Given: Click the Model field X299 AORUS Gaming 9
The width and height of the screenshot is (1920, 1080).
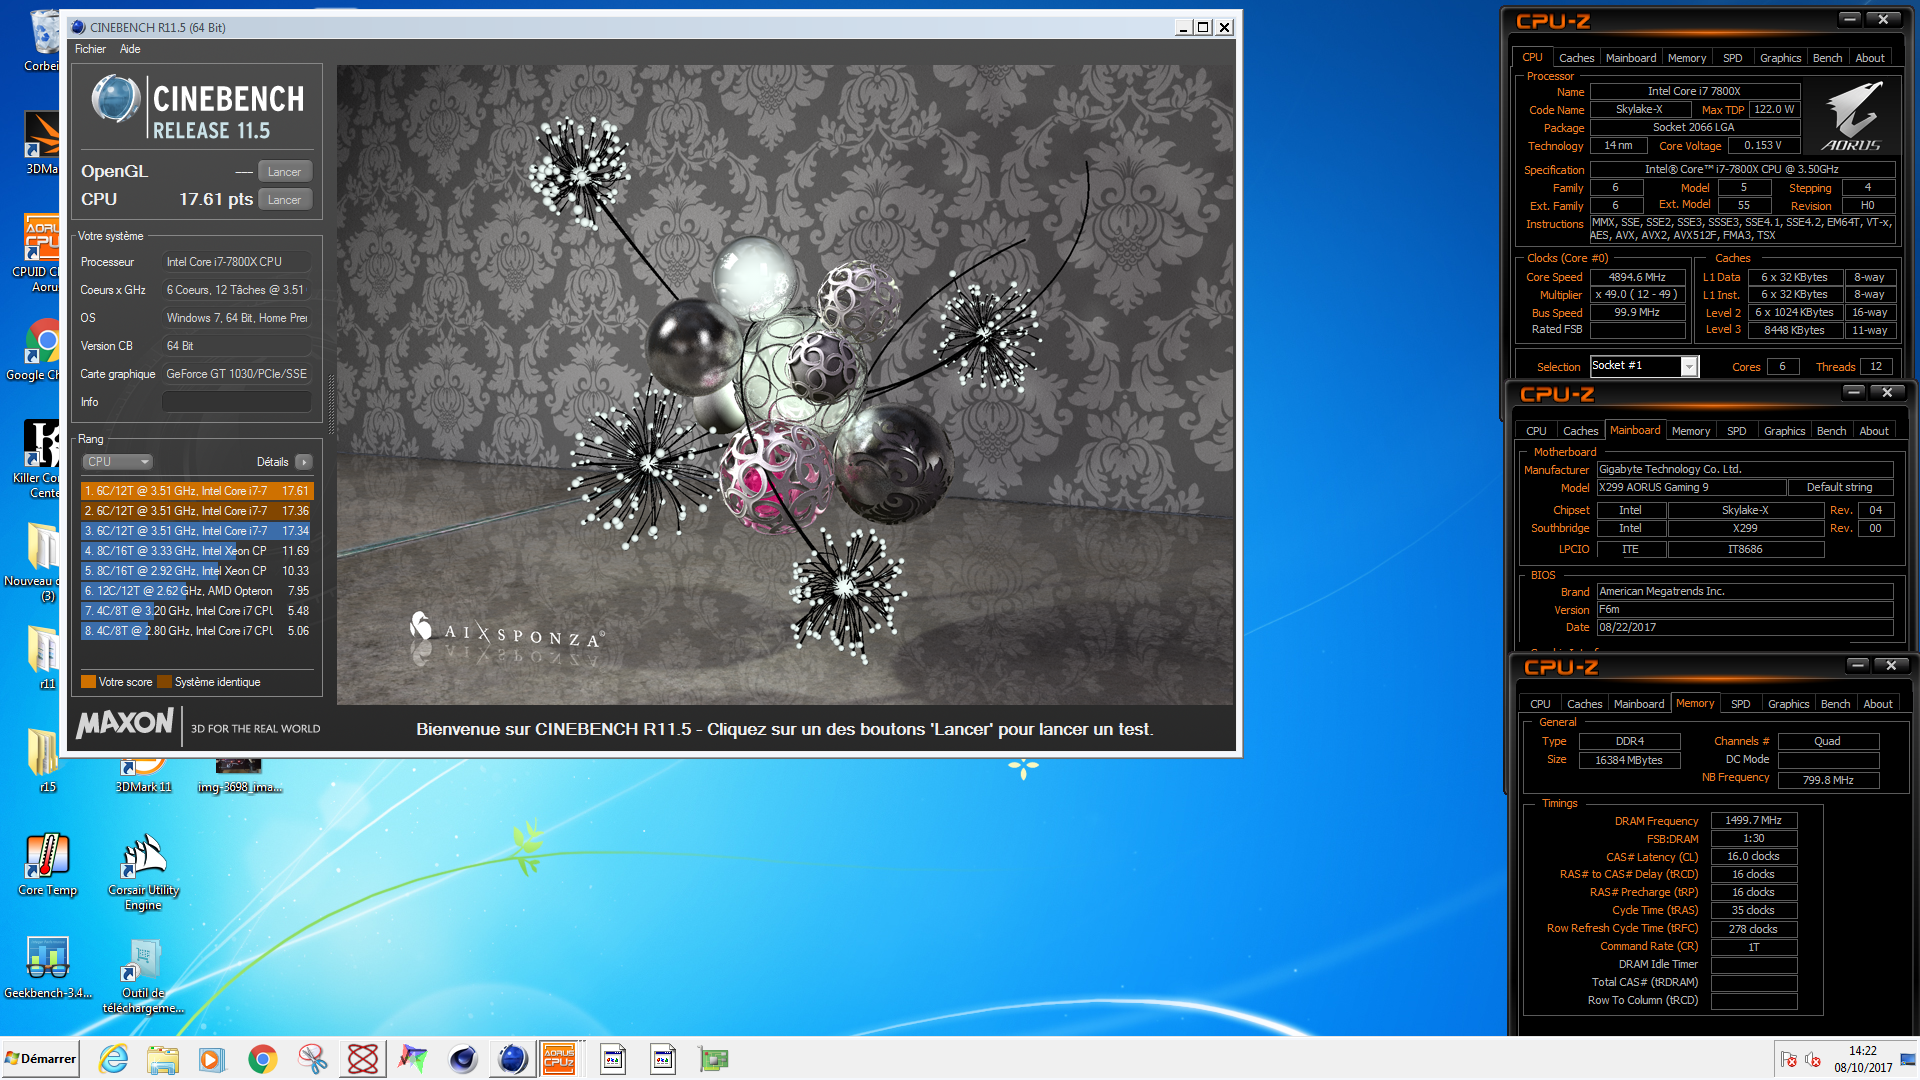Looking at the screenshot, I should click(1691, 488).
